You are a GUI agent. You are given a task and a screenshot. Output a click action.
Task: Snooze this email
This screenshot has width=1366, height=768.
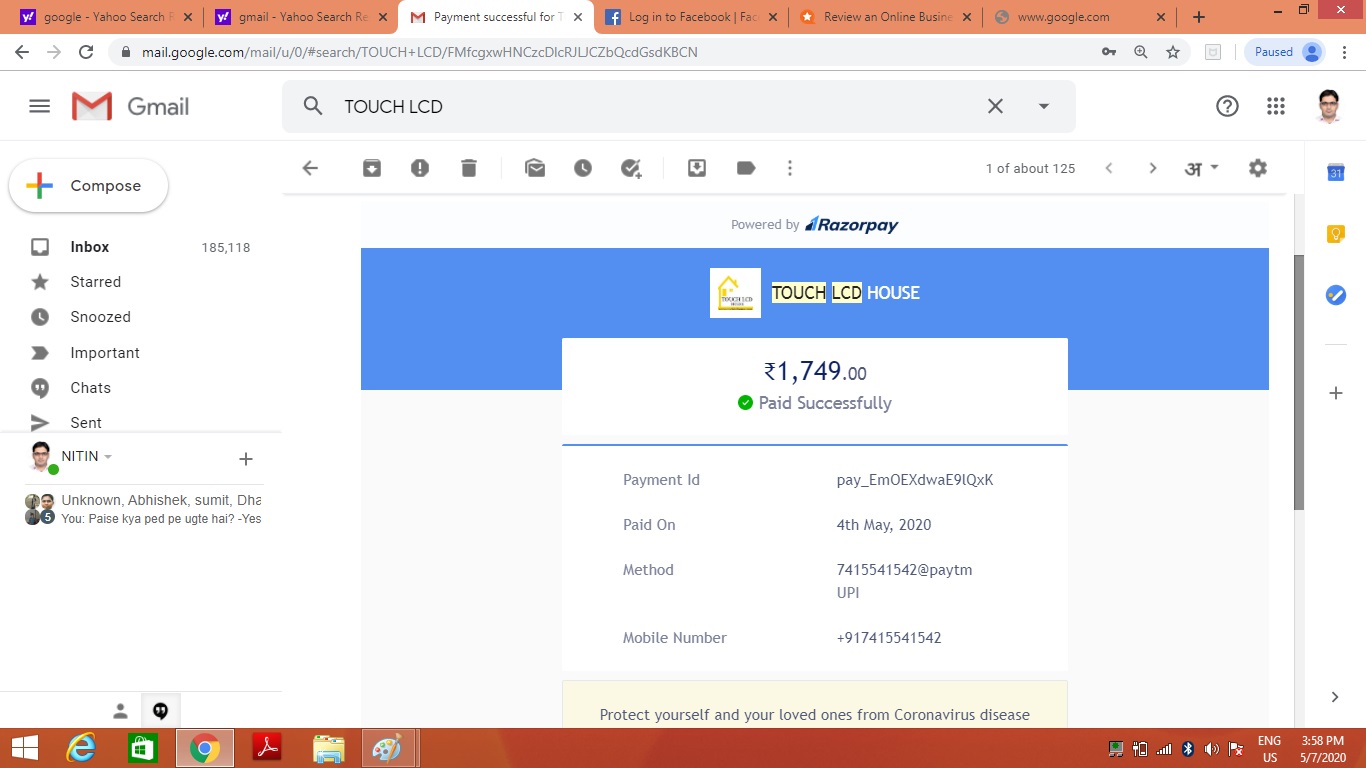pos(583,168)
